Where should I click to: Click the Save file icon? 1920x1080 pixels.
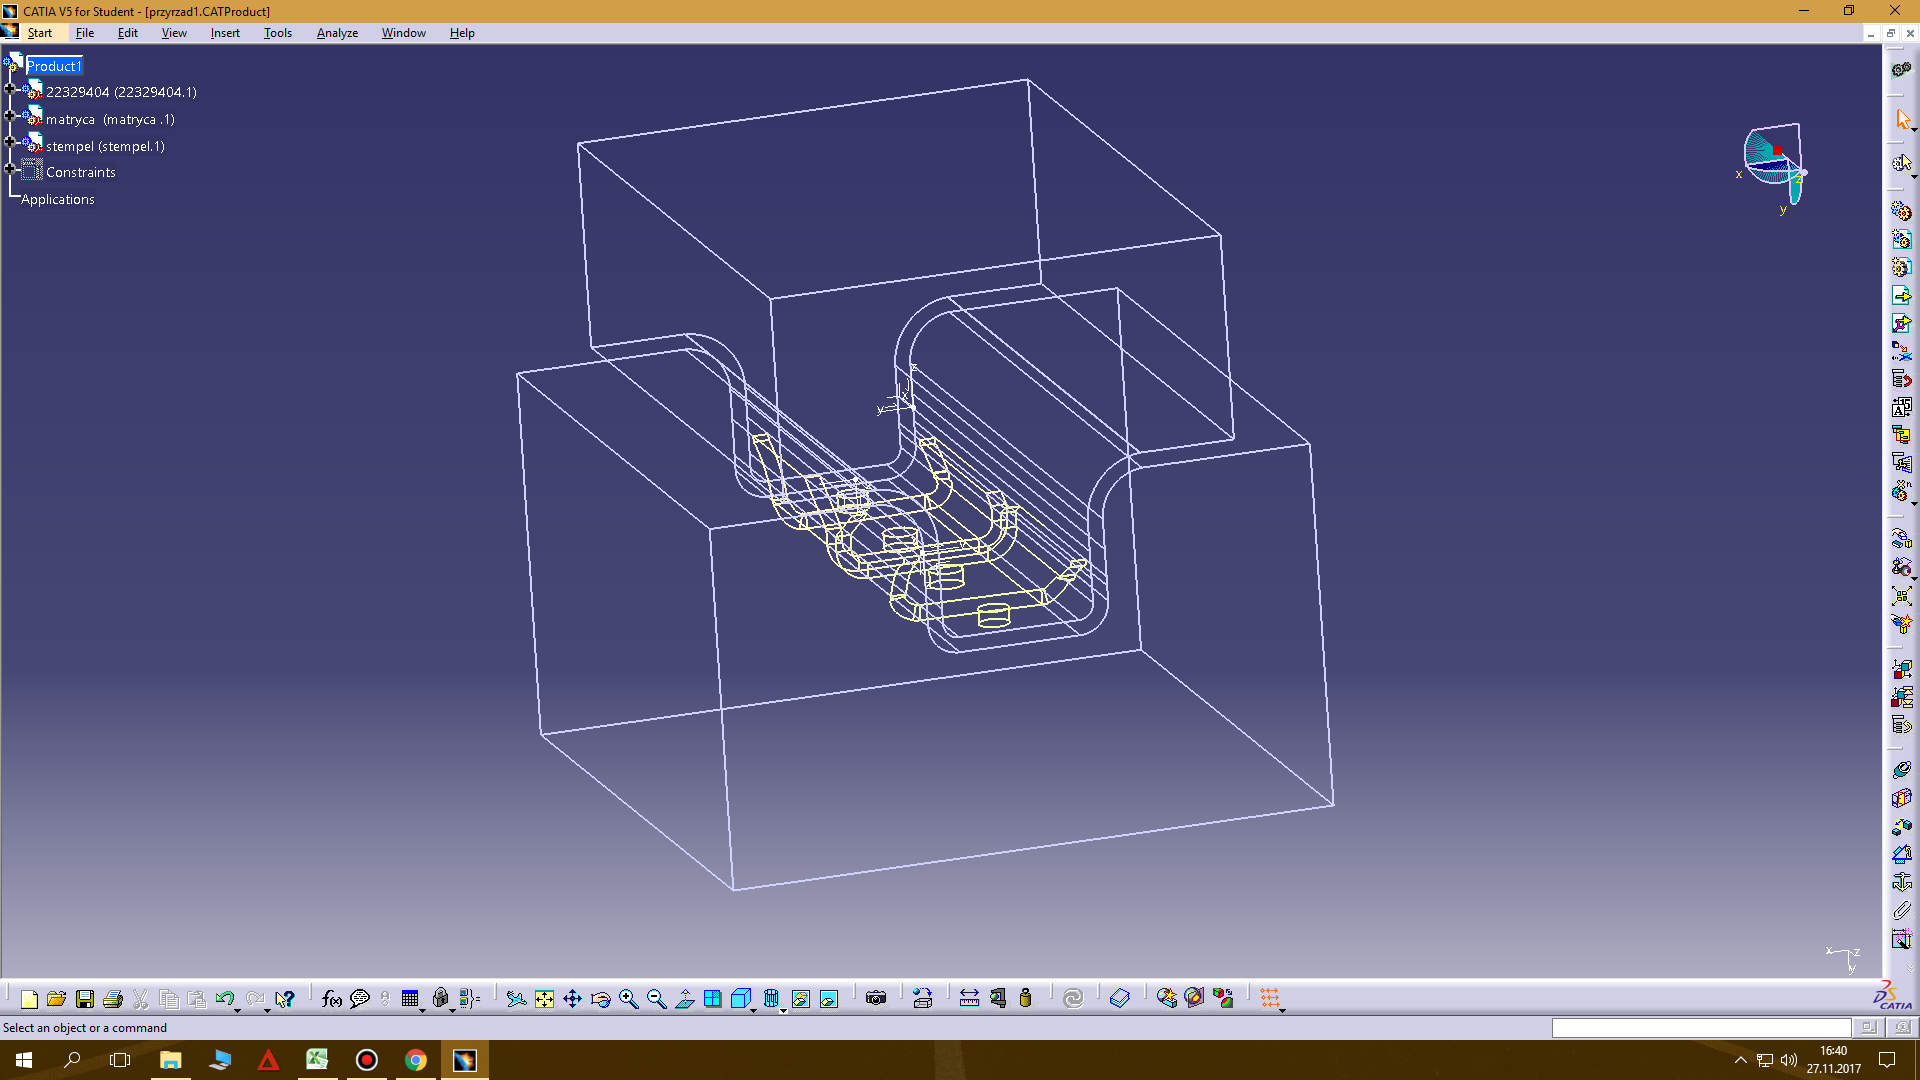coord(85,999)
